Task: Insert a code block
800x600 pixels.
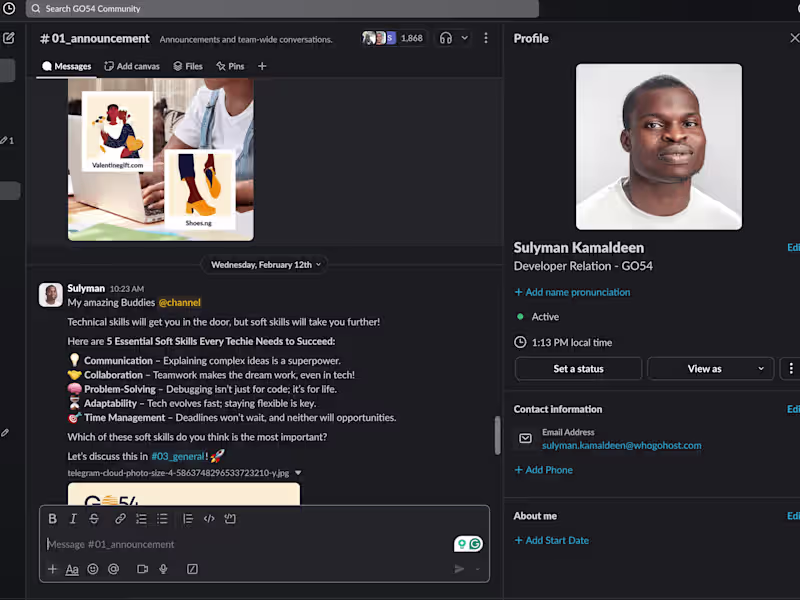Action: [x=230, y=519]
